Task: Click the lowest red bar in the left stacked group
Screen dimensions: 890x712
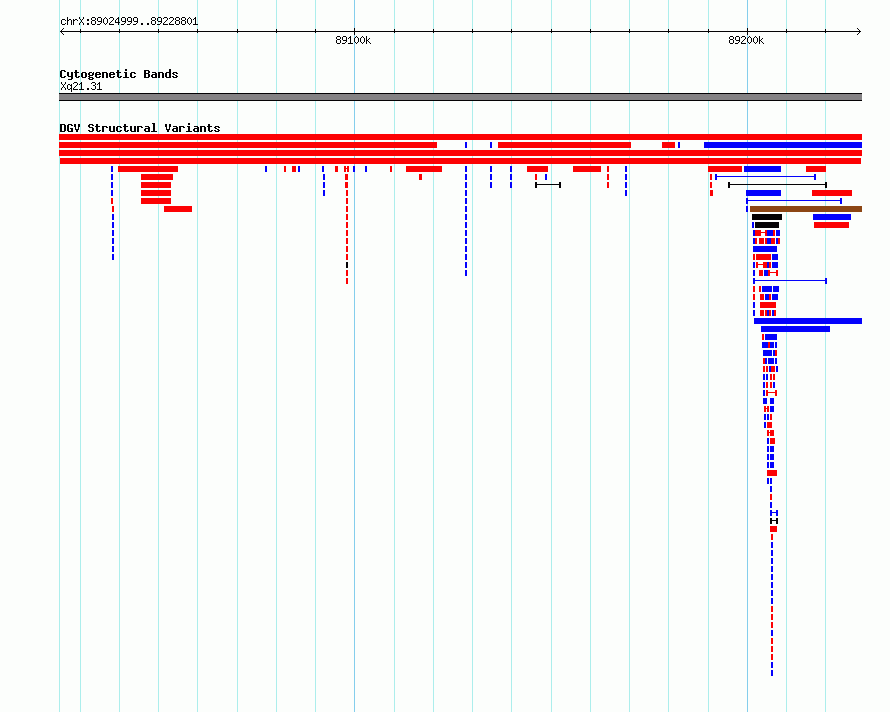Action: (178, 209)
